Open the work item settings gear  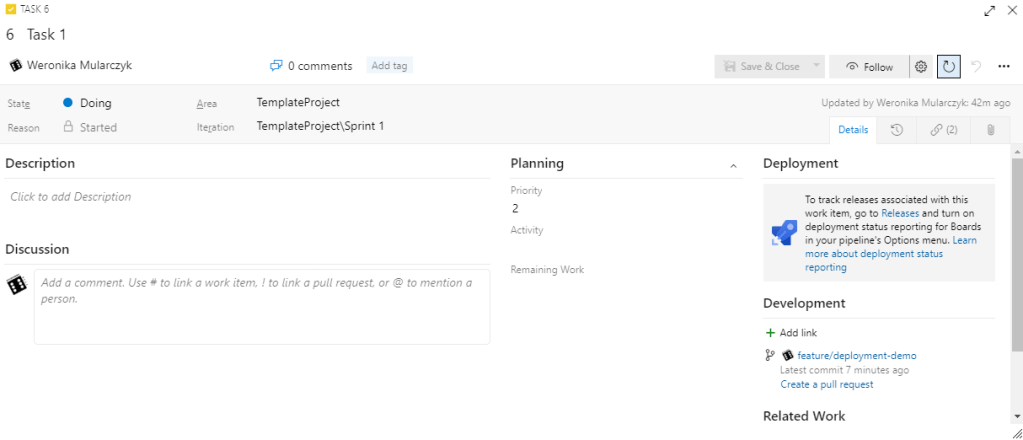pyautogui.click(x=921, y=67)
